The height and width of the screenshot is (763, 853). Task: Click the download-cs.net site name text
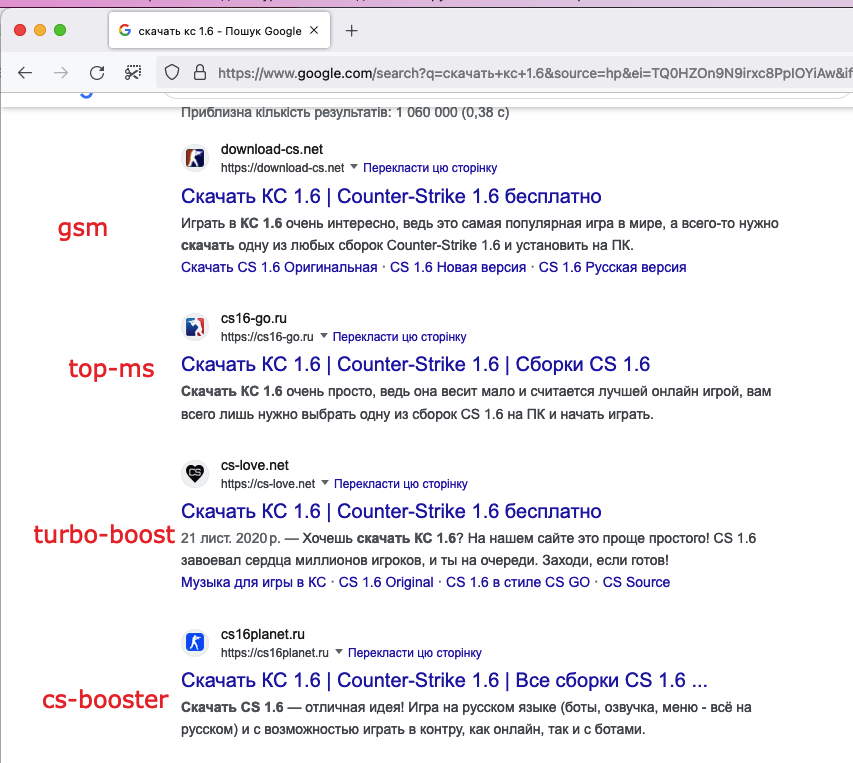[x=271, y=149]
